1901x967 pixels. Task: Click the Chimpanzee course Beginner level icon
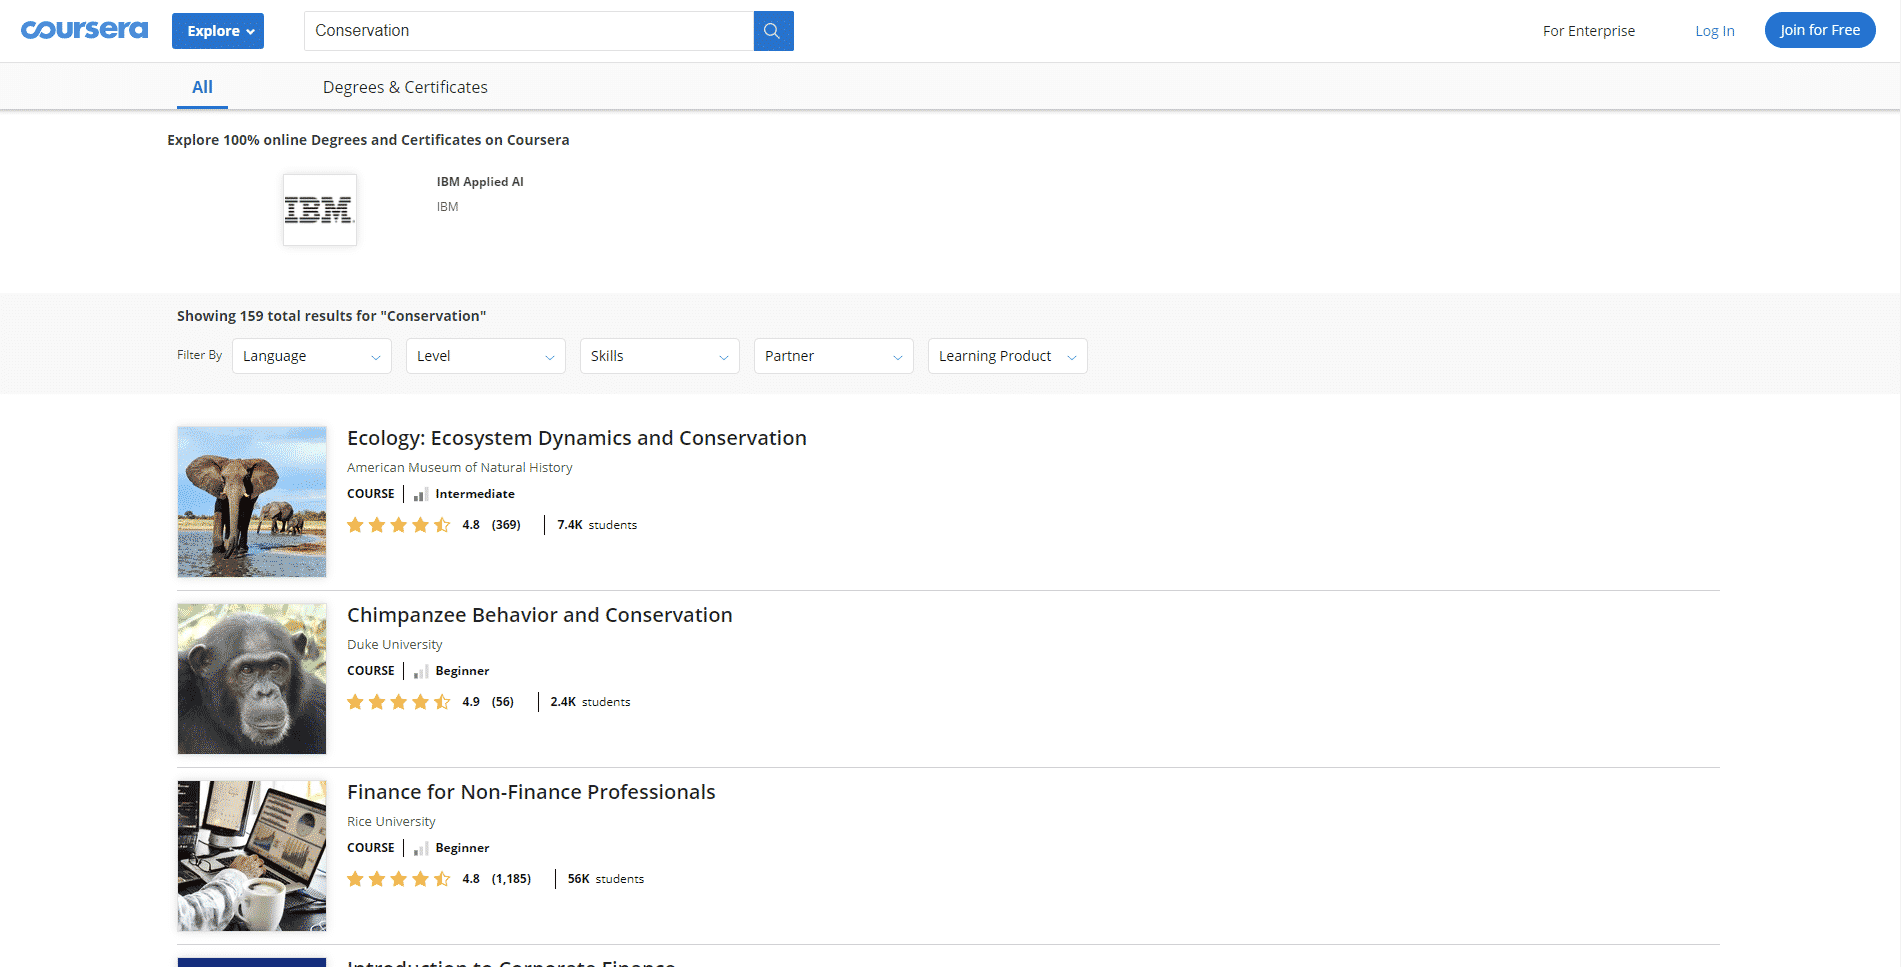click(x=421, y=671)
